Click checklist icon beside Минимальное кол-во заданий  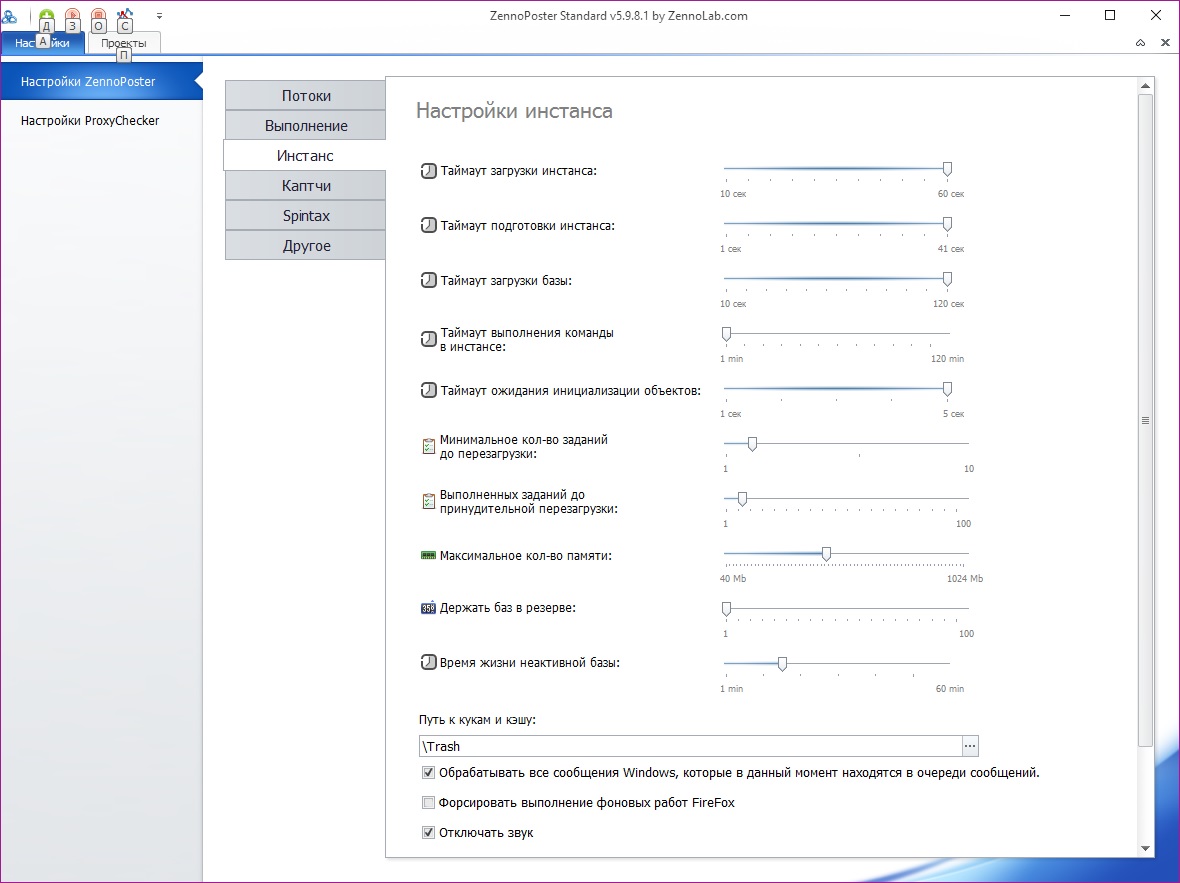coord(428,446)
